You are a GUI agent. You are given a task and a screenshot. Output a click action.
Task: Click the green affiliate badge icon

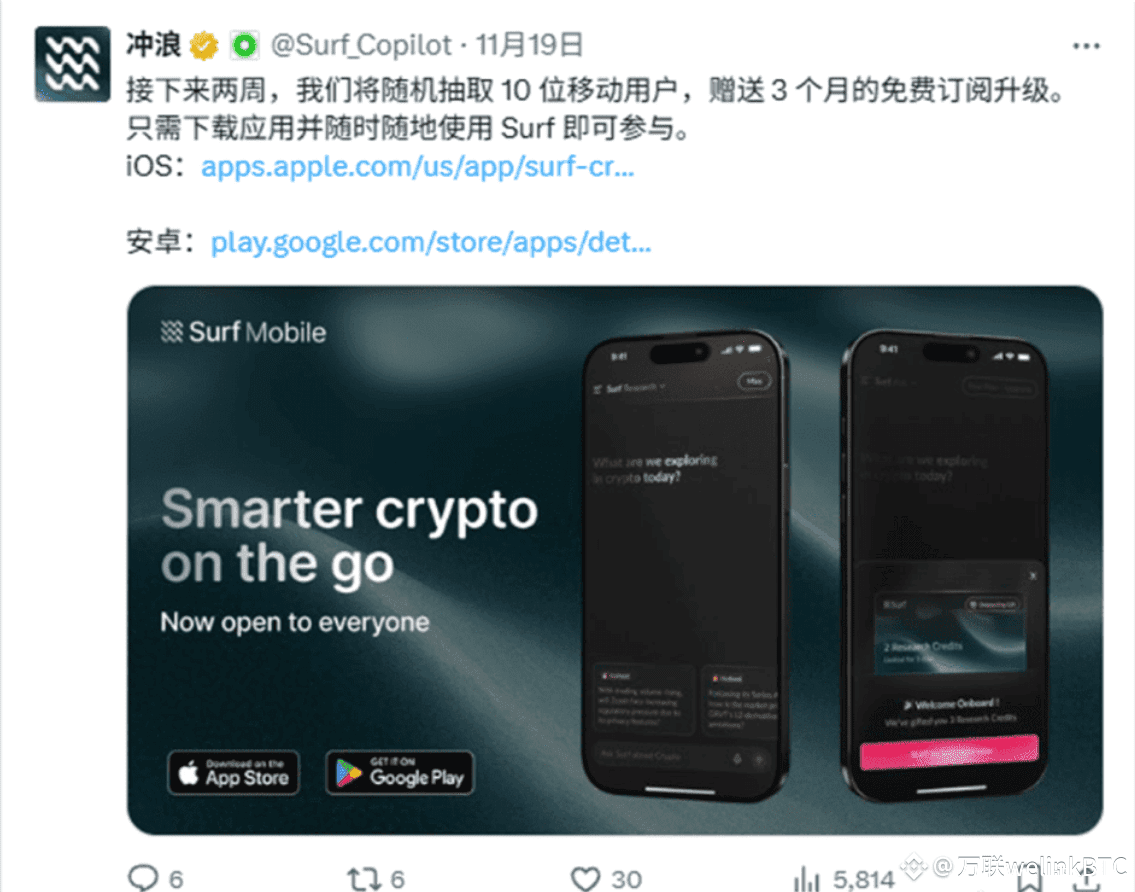(x=245, y=46)
